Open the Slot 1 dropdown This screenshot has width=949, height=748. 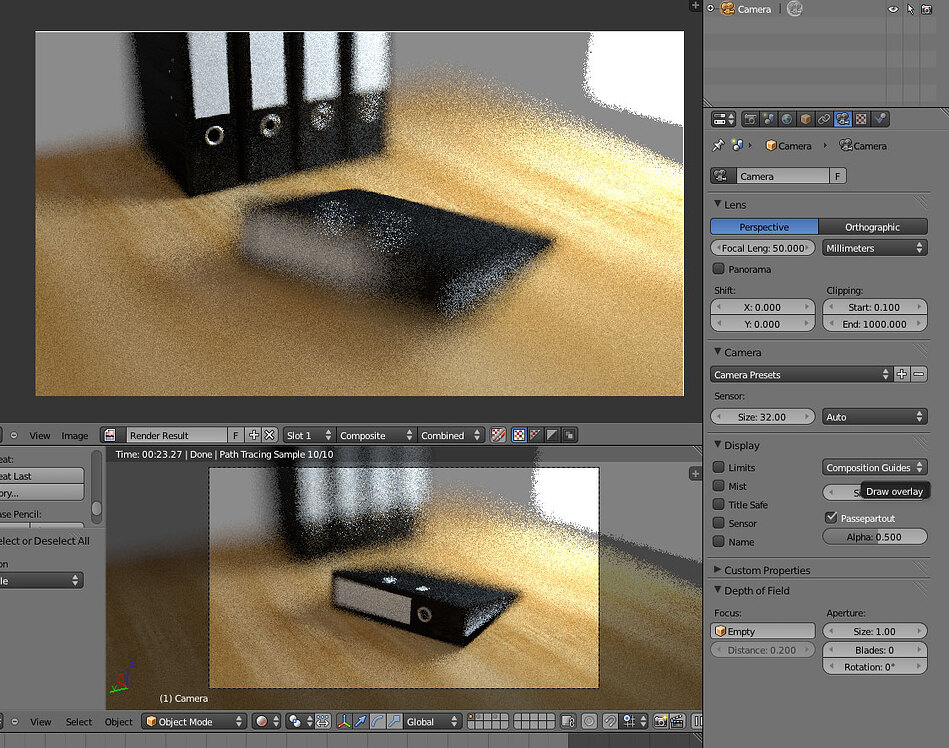309,435
